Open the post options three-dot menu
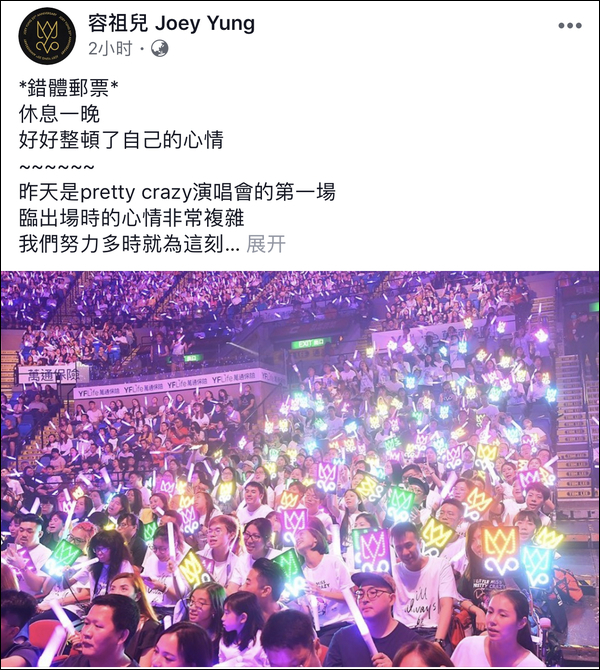Screen dimensions: 600x670 point(570,26)
